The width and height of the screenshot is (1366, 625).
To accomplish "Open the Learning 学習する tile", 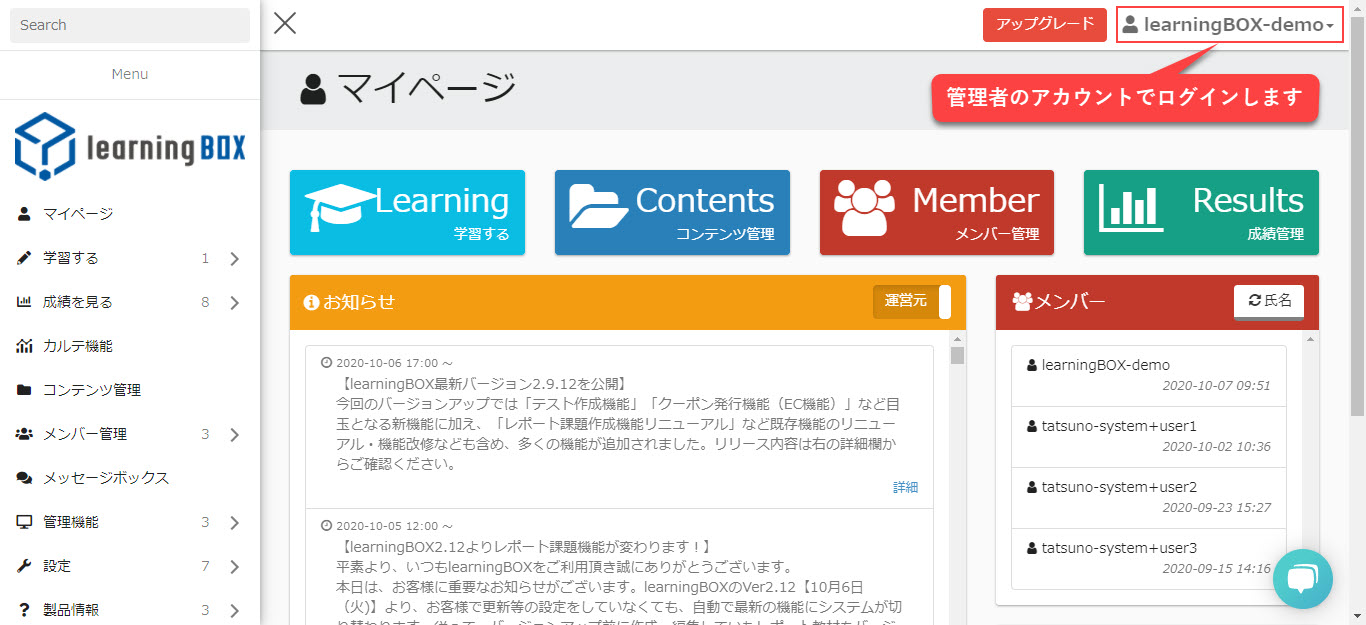I will [x=407, y=212].
